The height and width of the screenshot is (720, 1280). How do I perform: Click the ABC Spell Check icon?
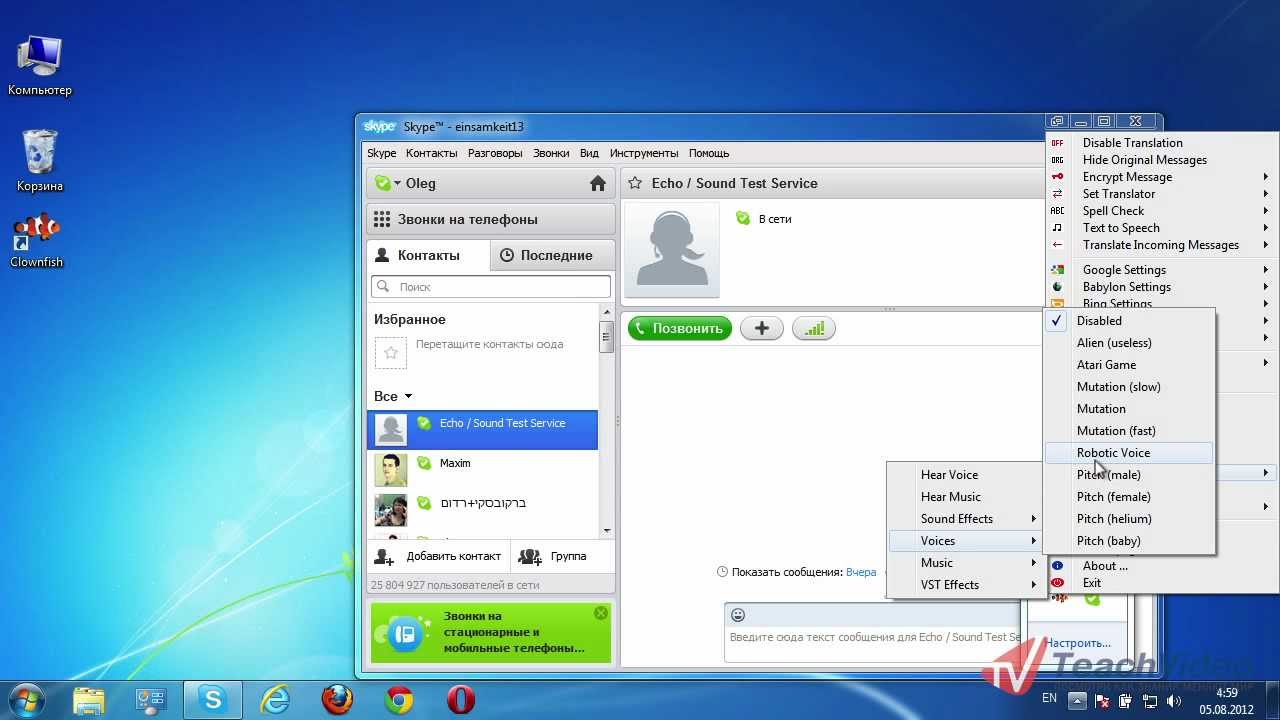tap(1057, 211)
